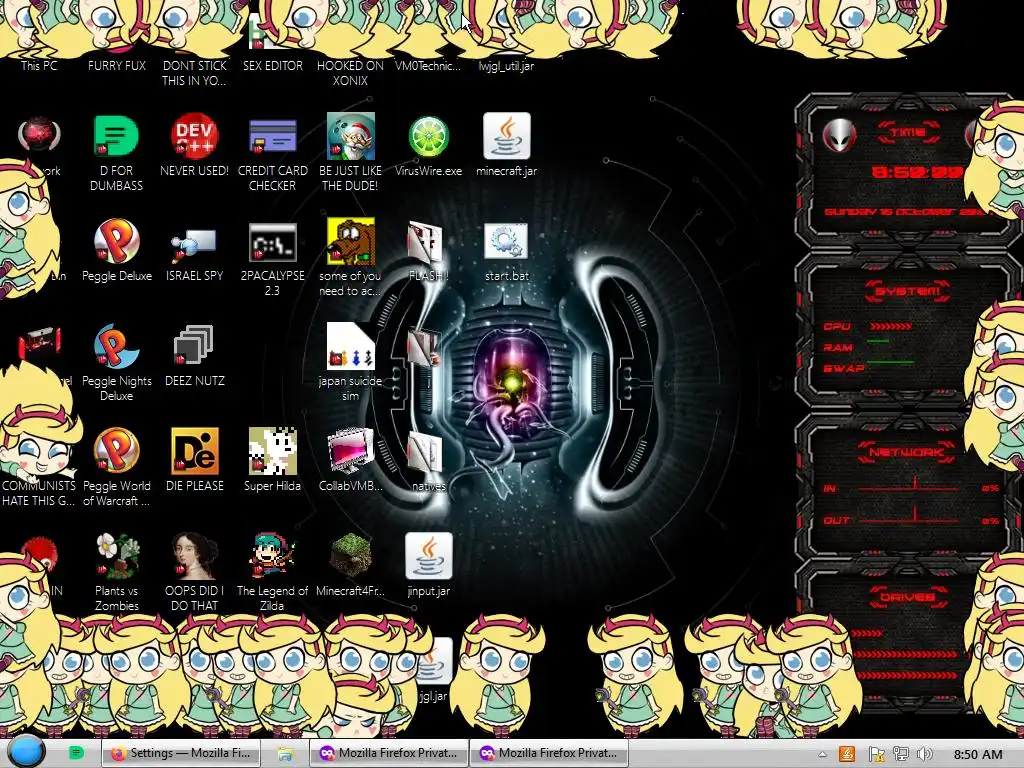Select the ISRAEL SPY icon
The height and width of the screenshot is (768, 1024).
194,244
